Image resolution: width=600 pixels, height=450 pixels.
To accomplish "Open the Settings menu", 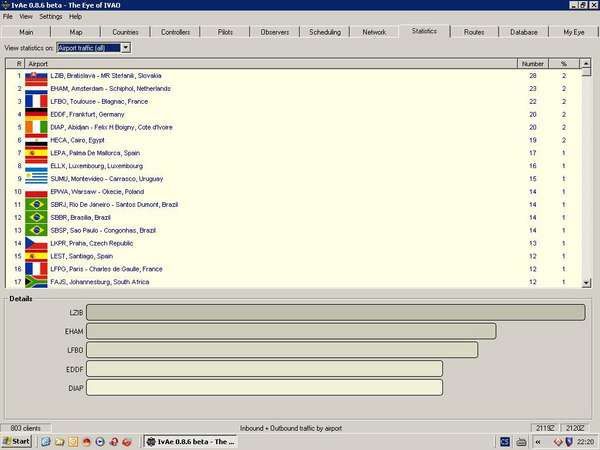I will click(51, 16).
